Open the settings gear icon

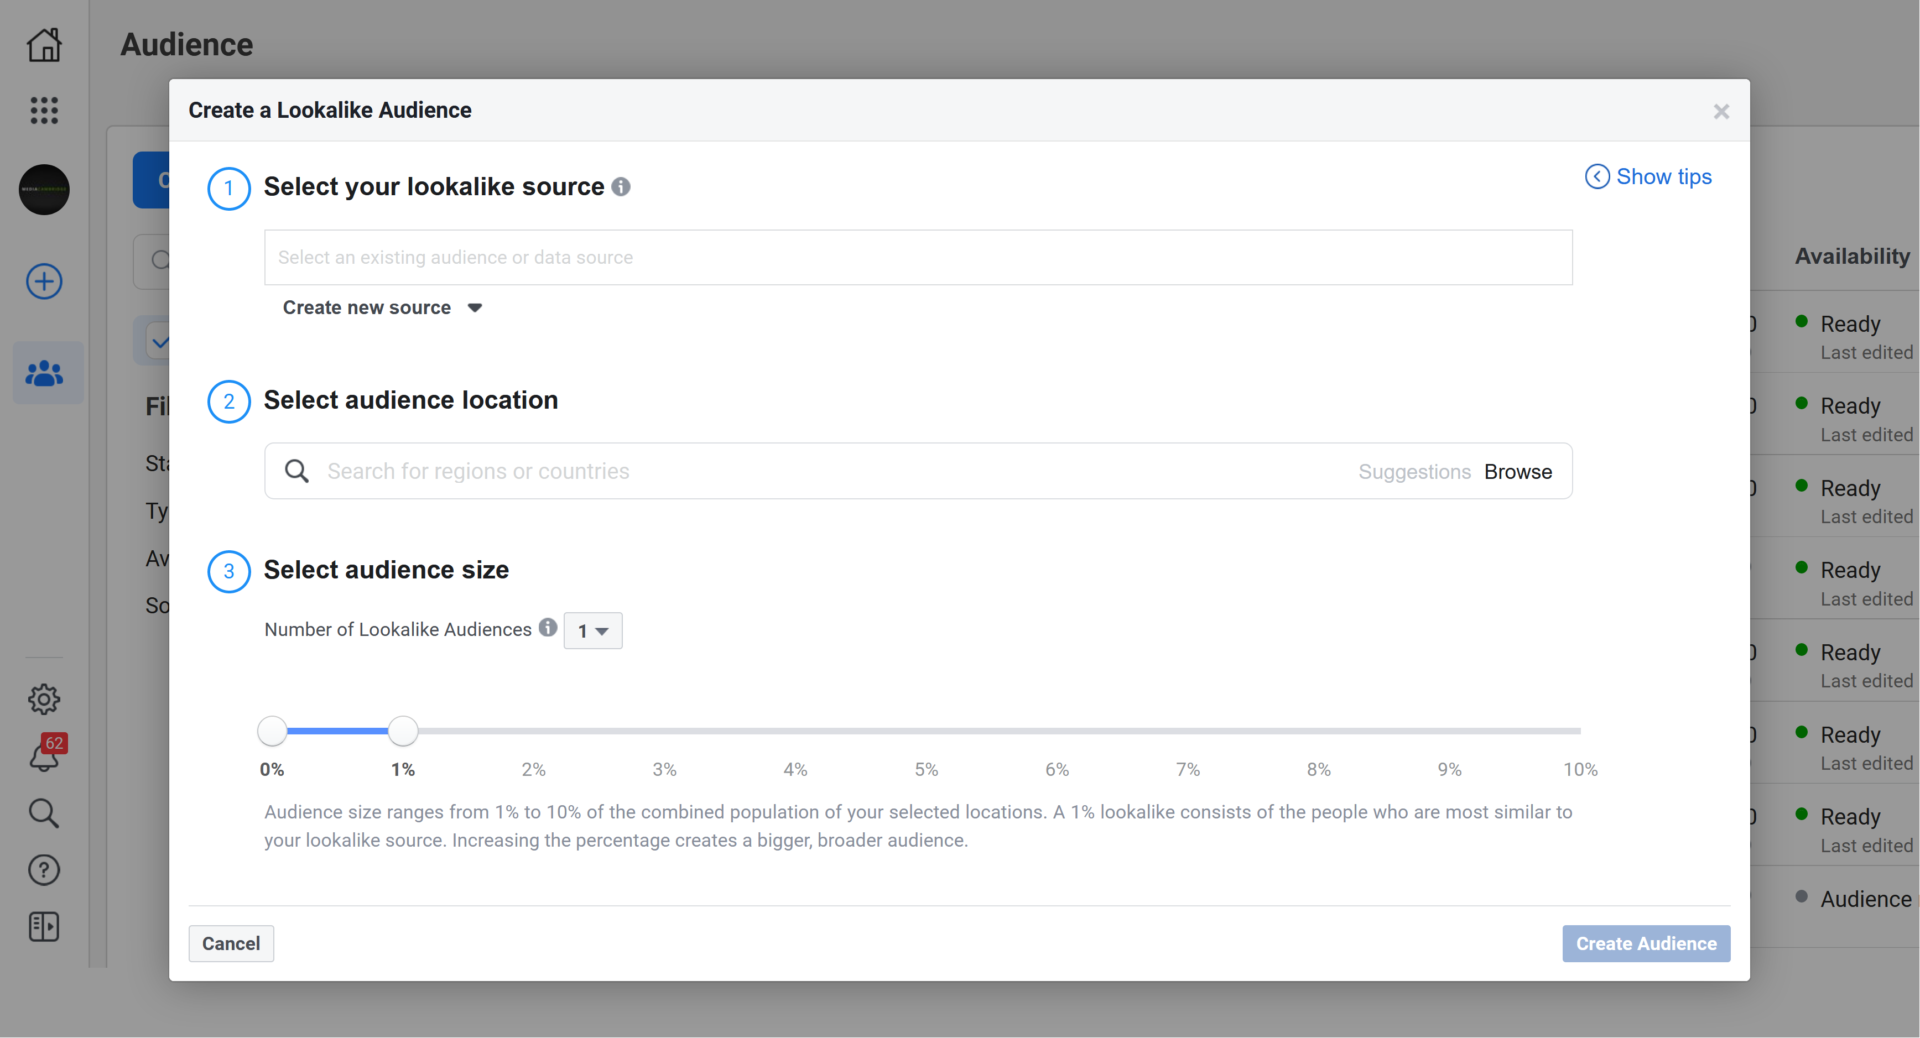tap(44, 699)
